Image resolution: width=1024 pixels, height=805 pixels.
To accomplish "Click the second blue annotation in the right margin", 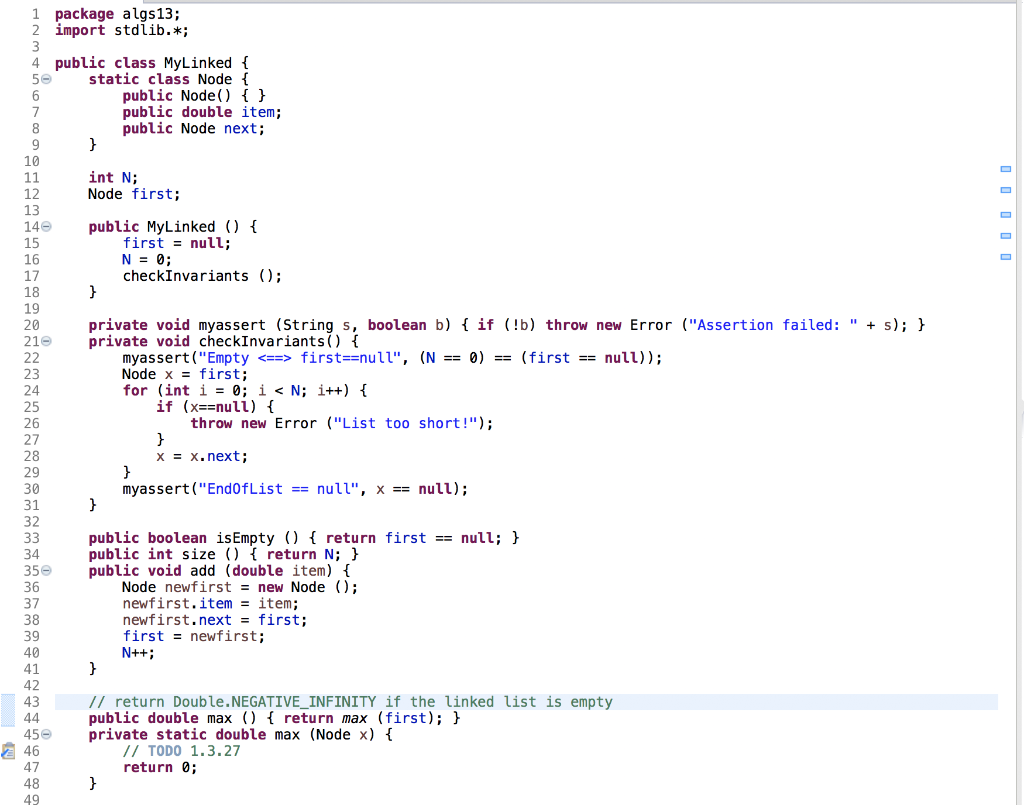I will [x=1006, y=189].
